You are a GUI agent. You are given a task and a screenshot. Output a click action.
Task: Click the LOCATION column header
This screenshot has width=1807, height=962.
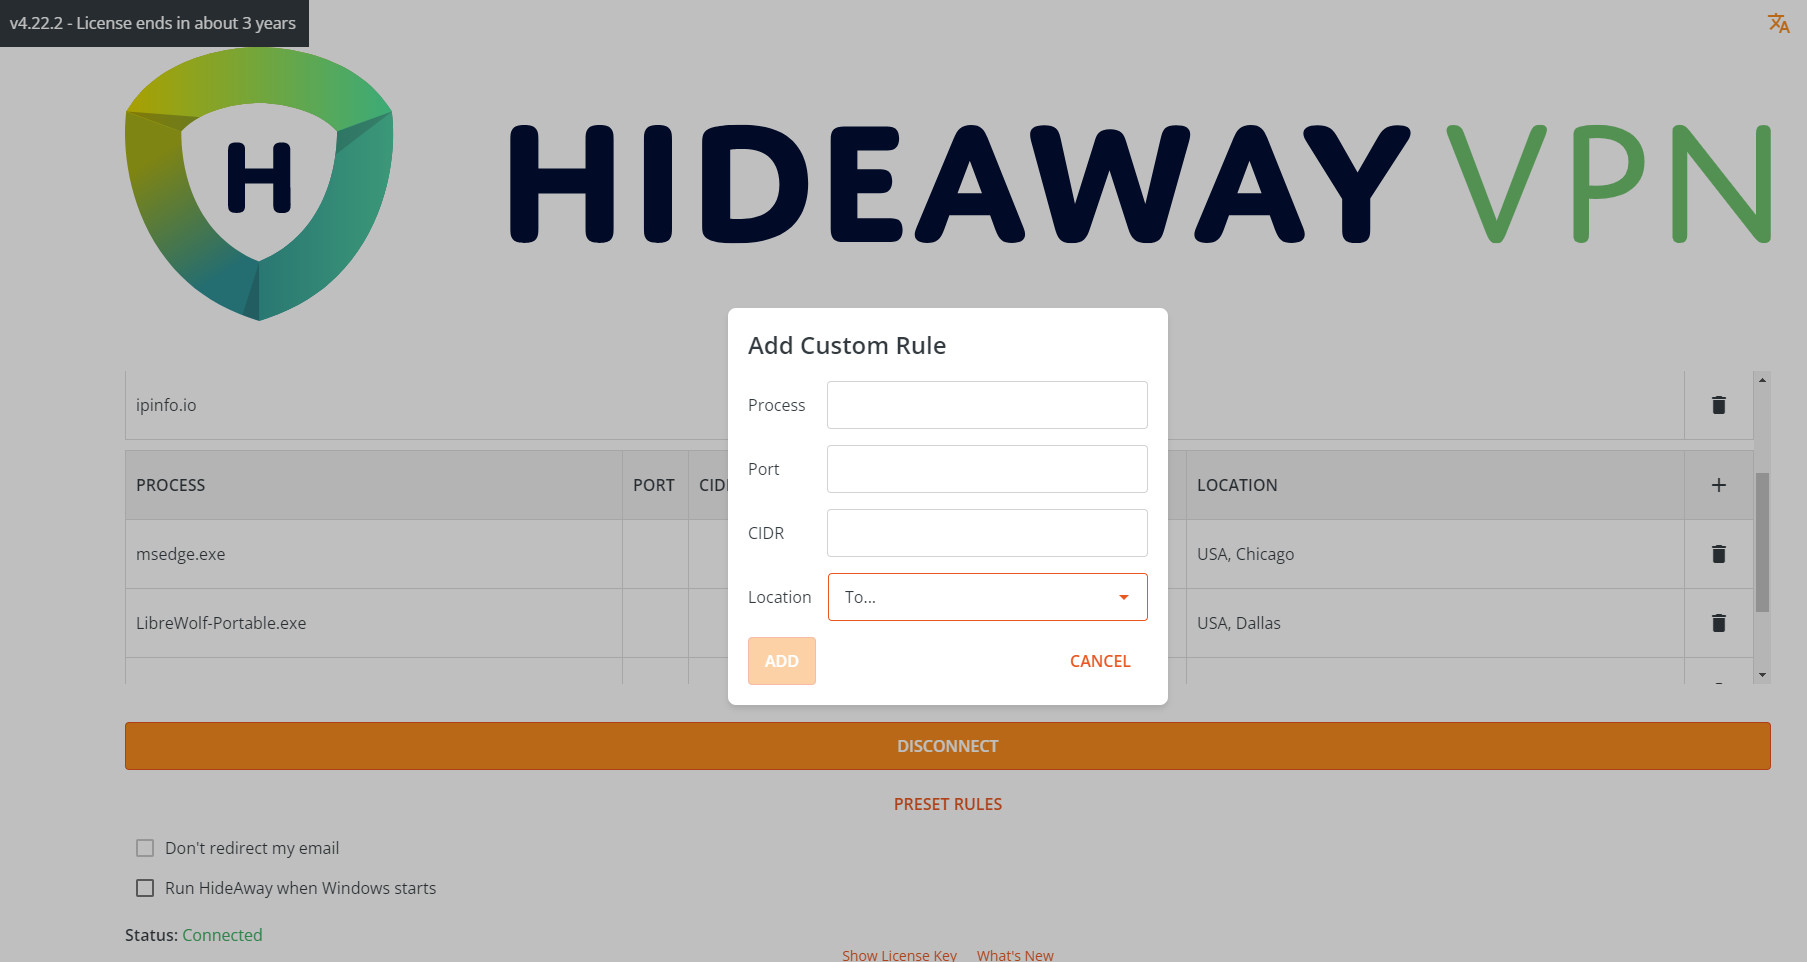tap(1435, 485)
